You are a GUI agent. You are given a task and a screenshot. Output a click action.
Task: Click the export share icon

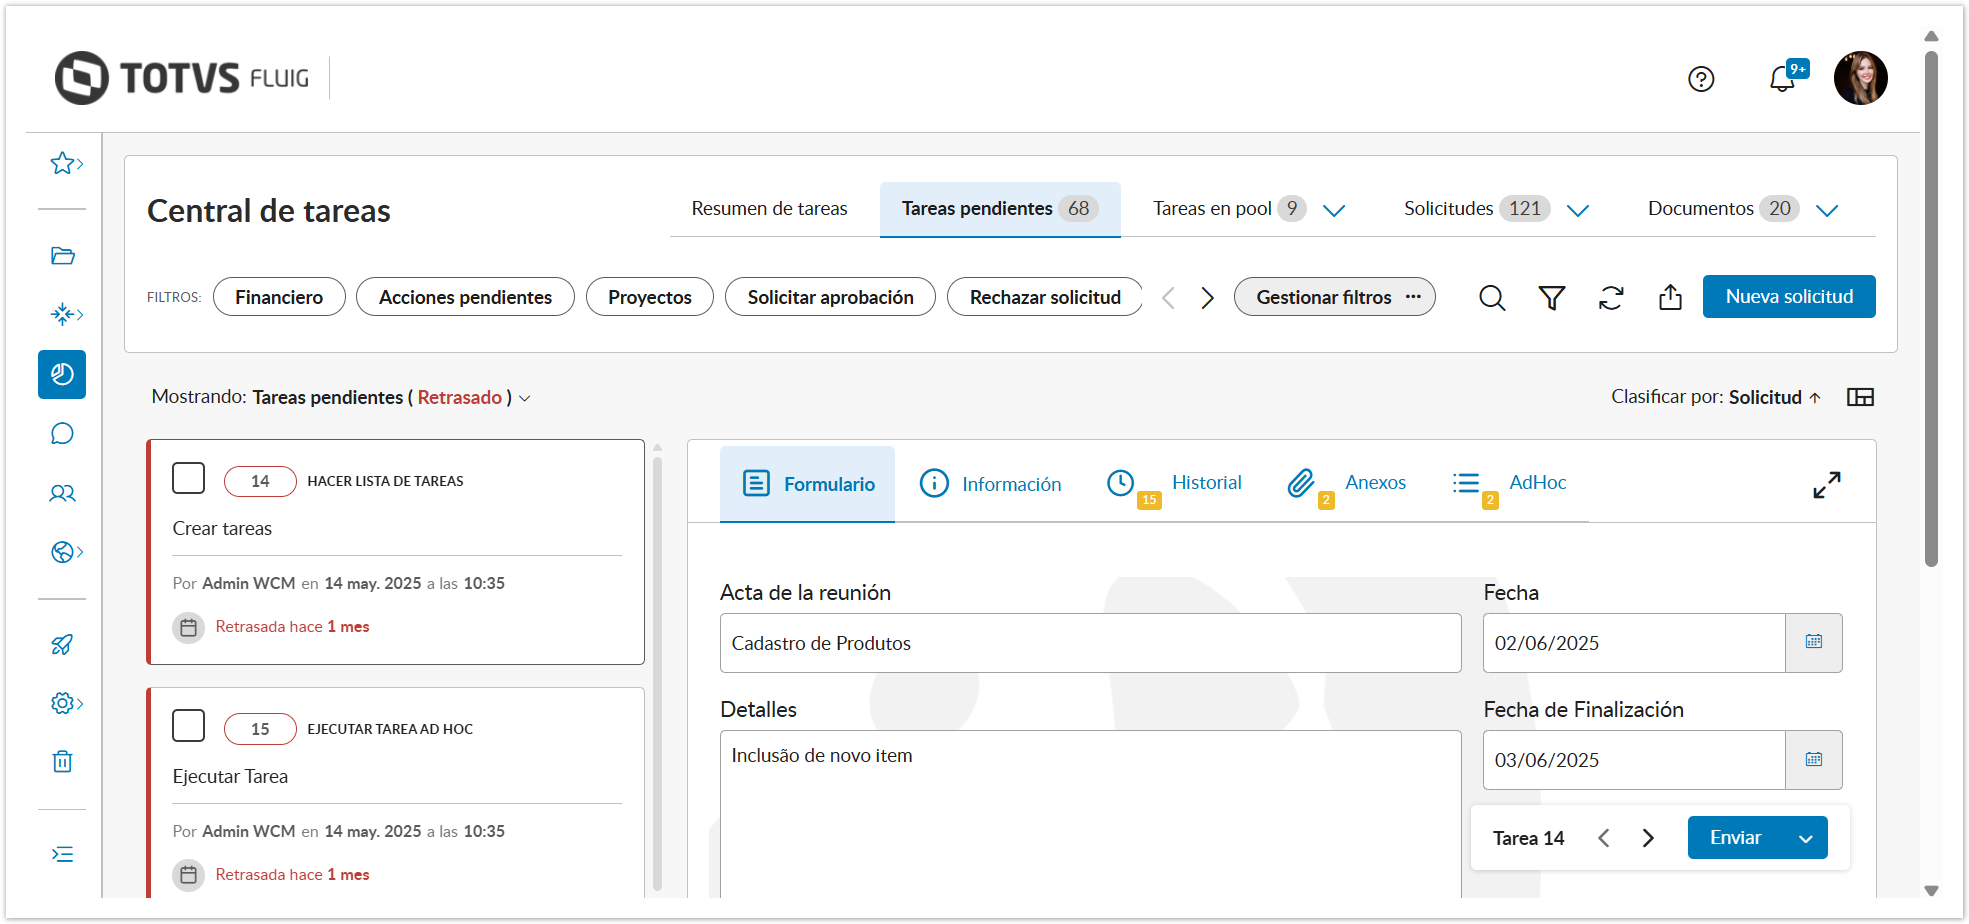tap(1670, 298)
